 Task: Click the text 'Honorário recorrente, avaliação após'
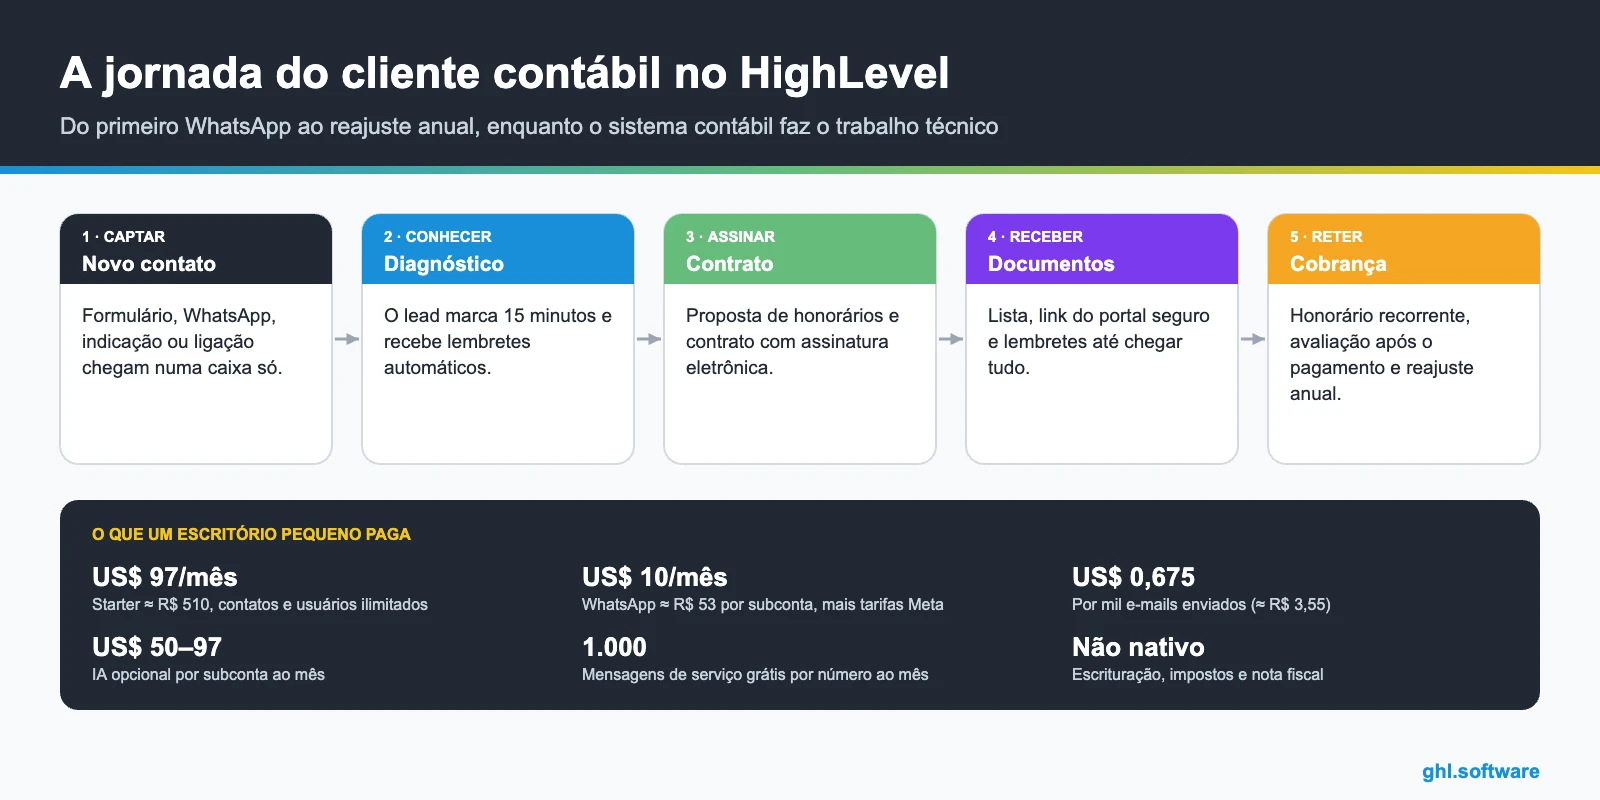pos(1380,328)
